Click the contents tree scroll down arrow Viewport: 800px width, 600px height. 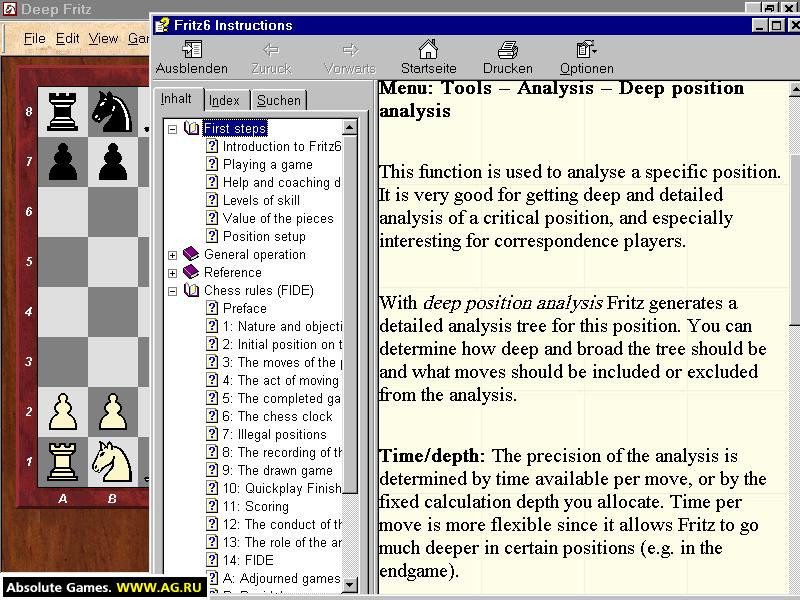tap(349, 585)
